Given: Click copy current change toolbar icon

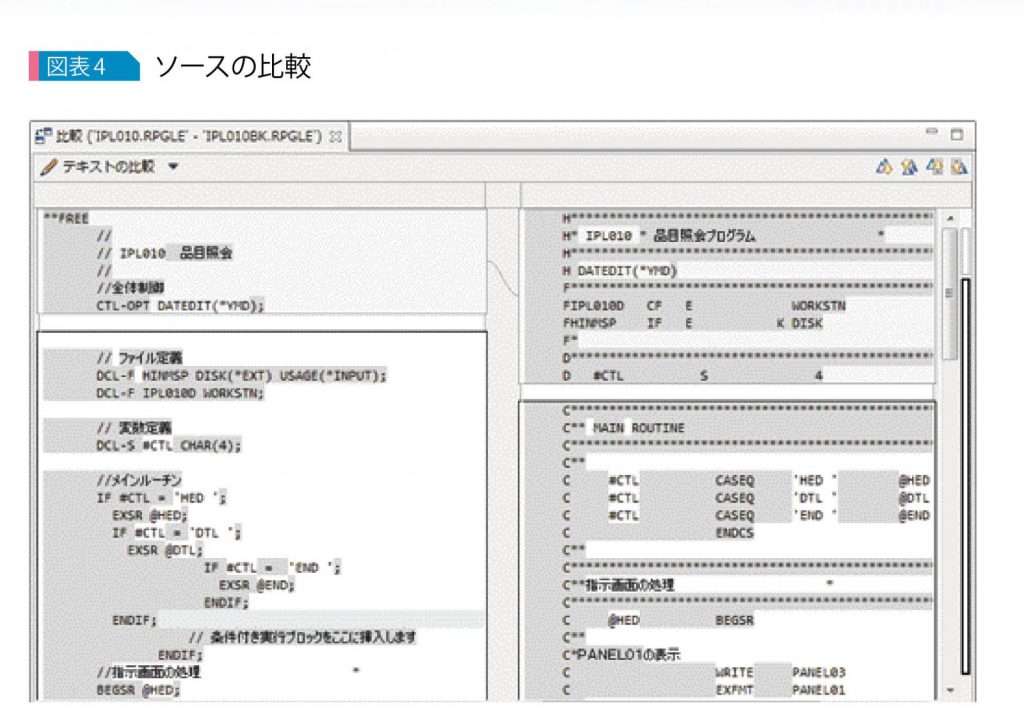Looking at the screenshot, I should point(909,168).
